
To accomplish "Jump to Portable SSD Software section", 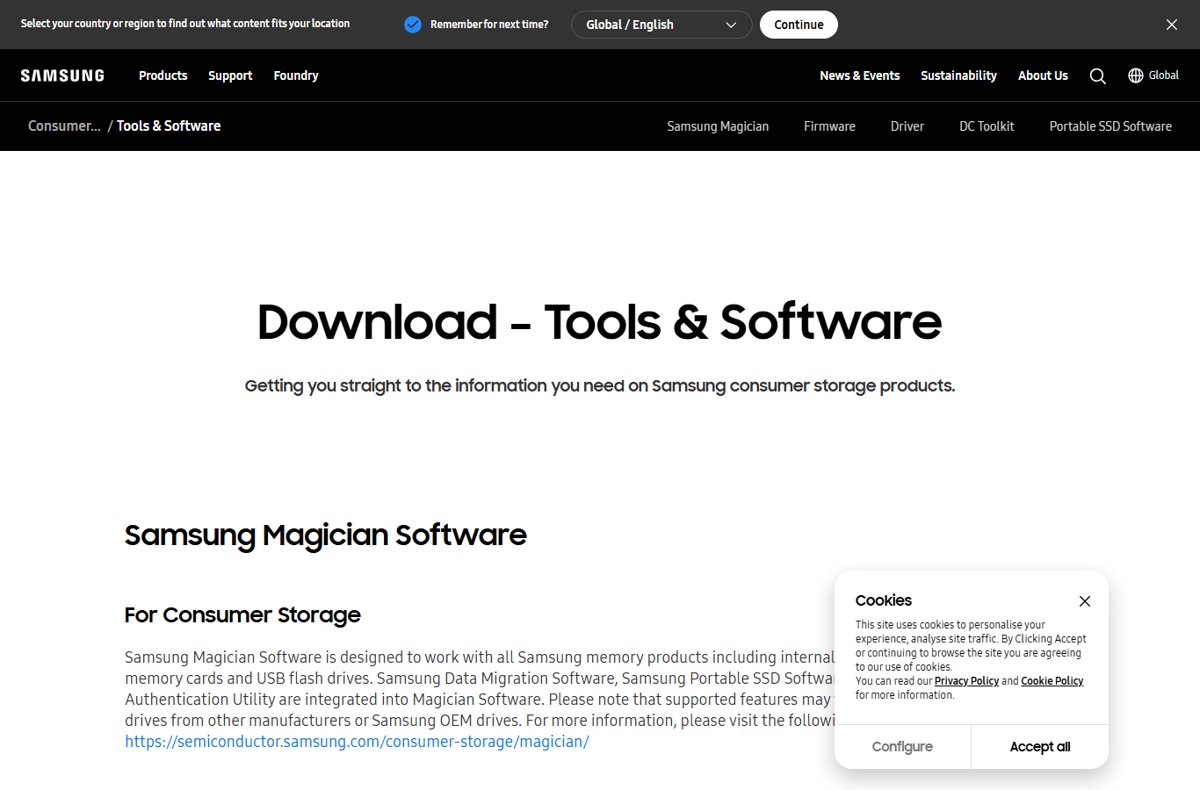I will (x=1111, y=126).
